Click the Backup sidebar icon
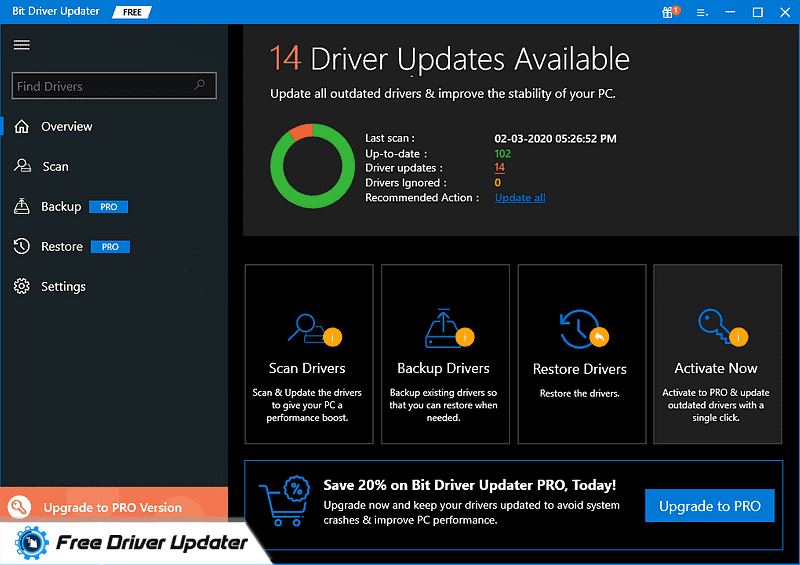 pos(21,206)
